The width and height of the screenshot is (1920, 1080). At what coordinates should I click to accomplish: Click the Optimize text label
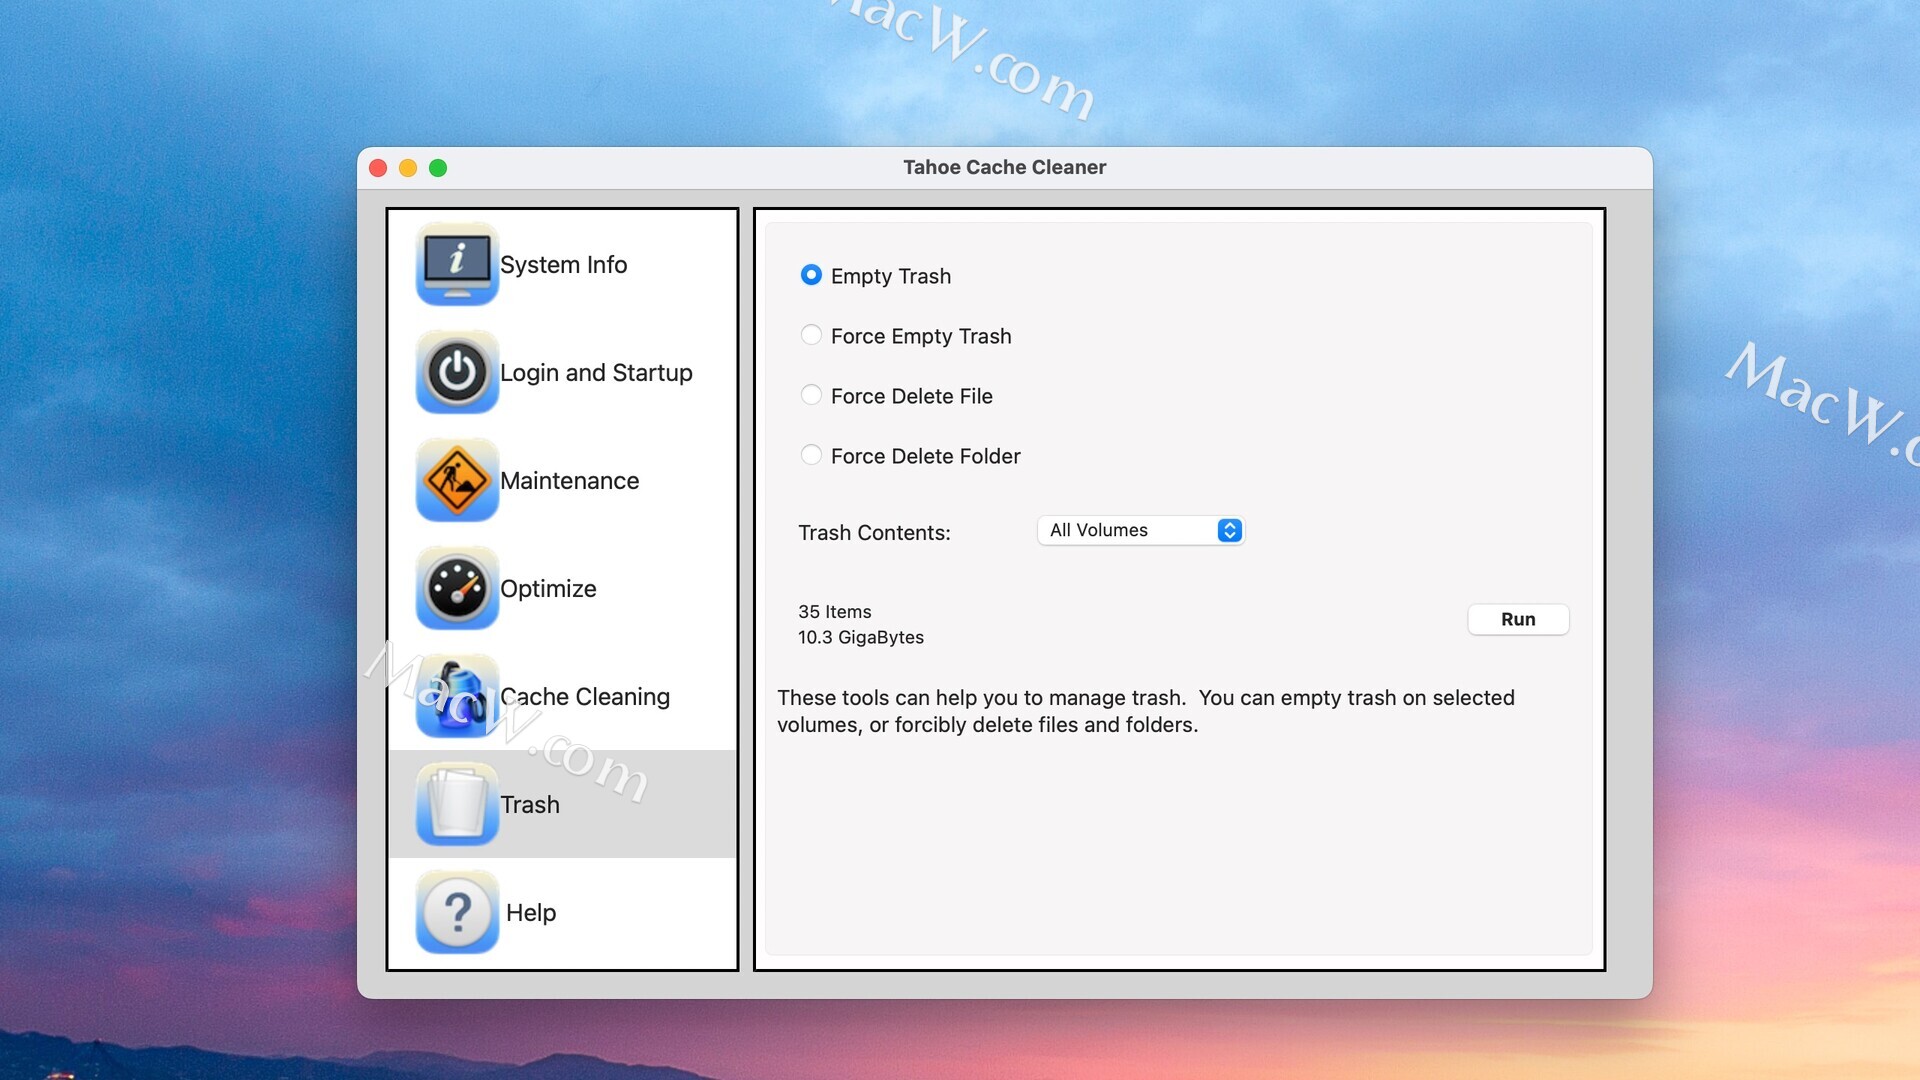(x=548, y=589)
